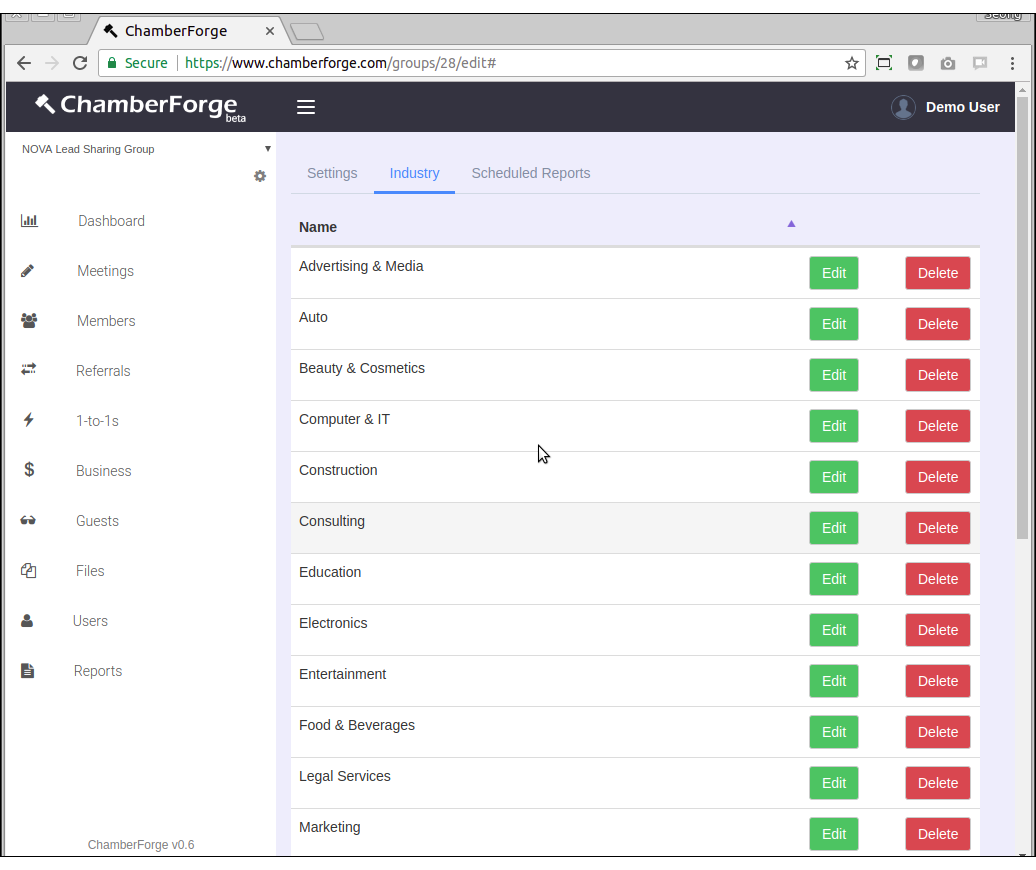
Task: Sort by Name column arrow
Action: pyautogui.click(x=791, y=224)
